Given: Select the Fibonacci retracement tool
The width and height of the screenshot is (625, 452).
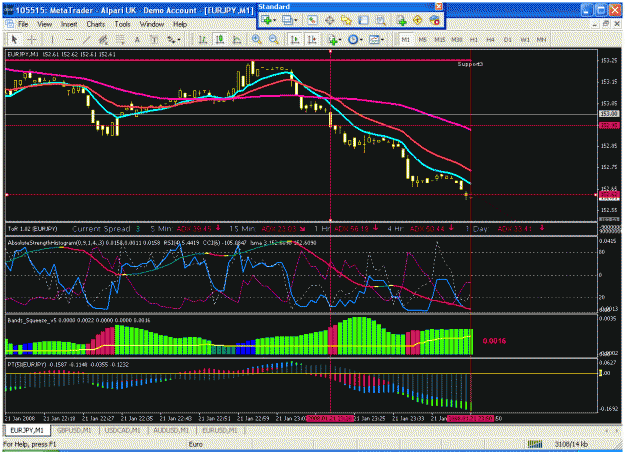Looking at the screenshot, I should coord(120,39).
